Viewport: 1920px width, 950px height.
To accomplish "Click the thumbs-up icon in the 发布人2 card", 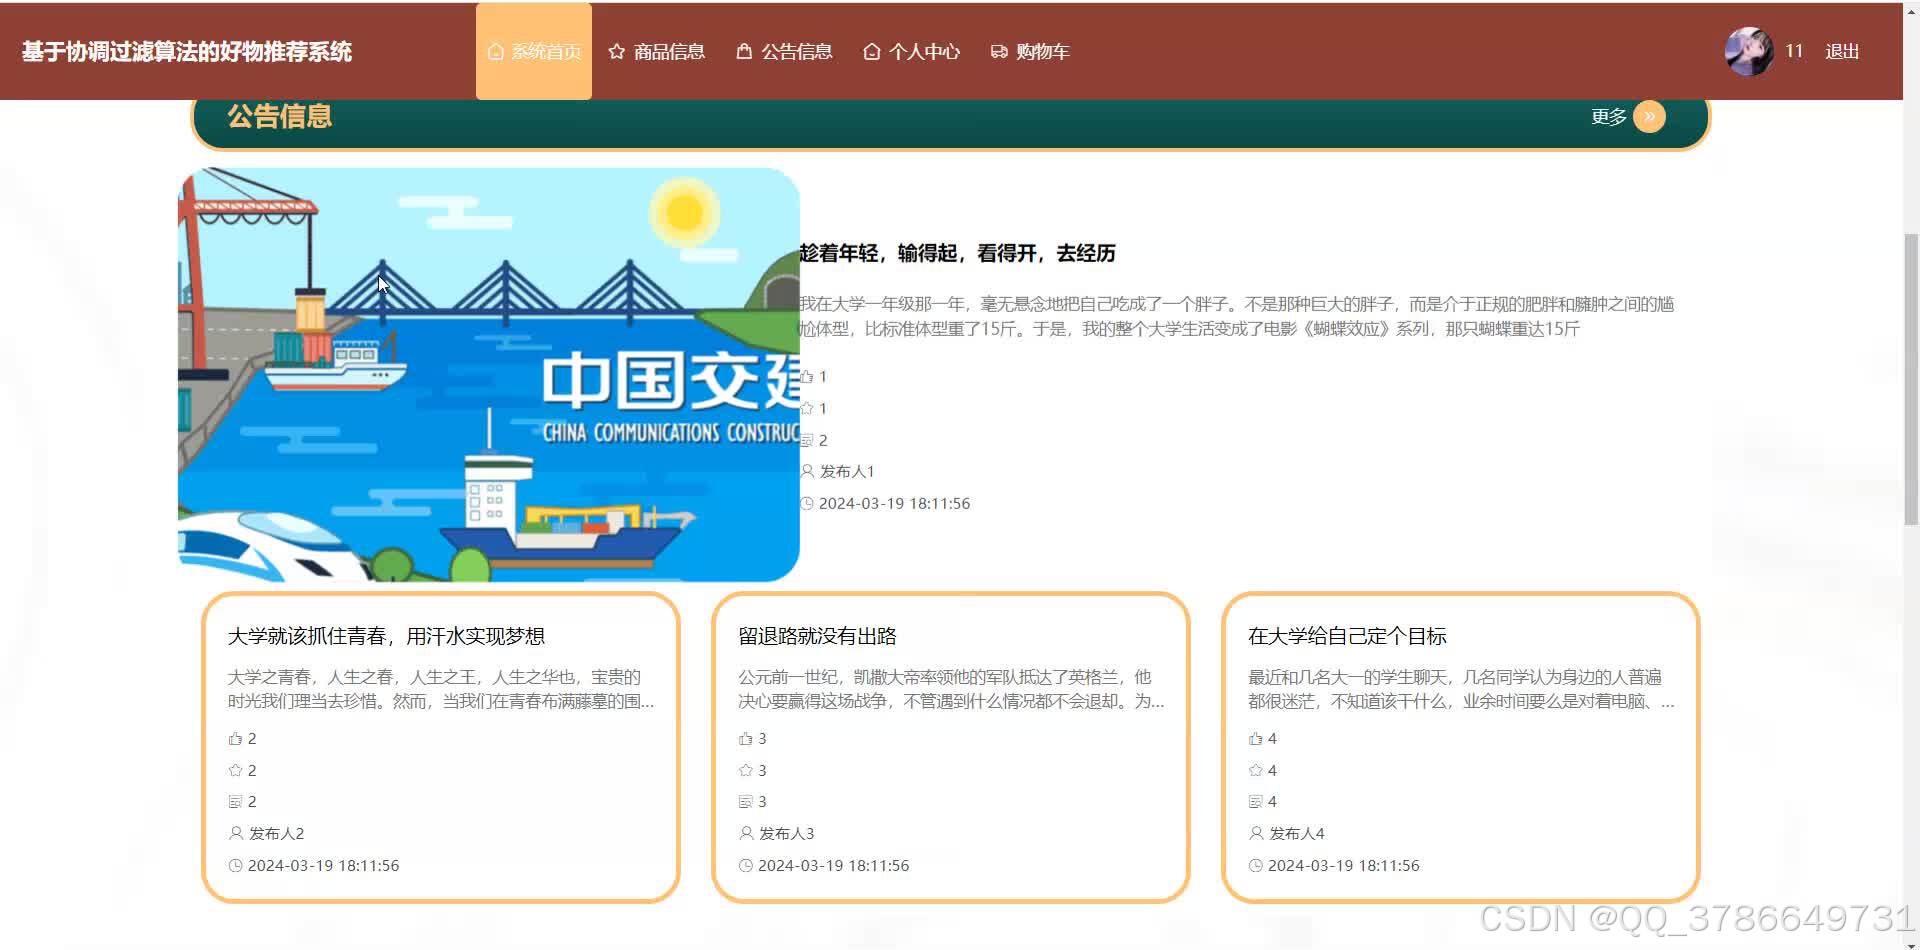I will point(235,739).
